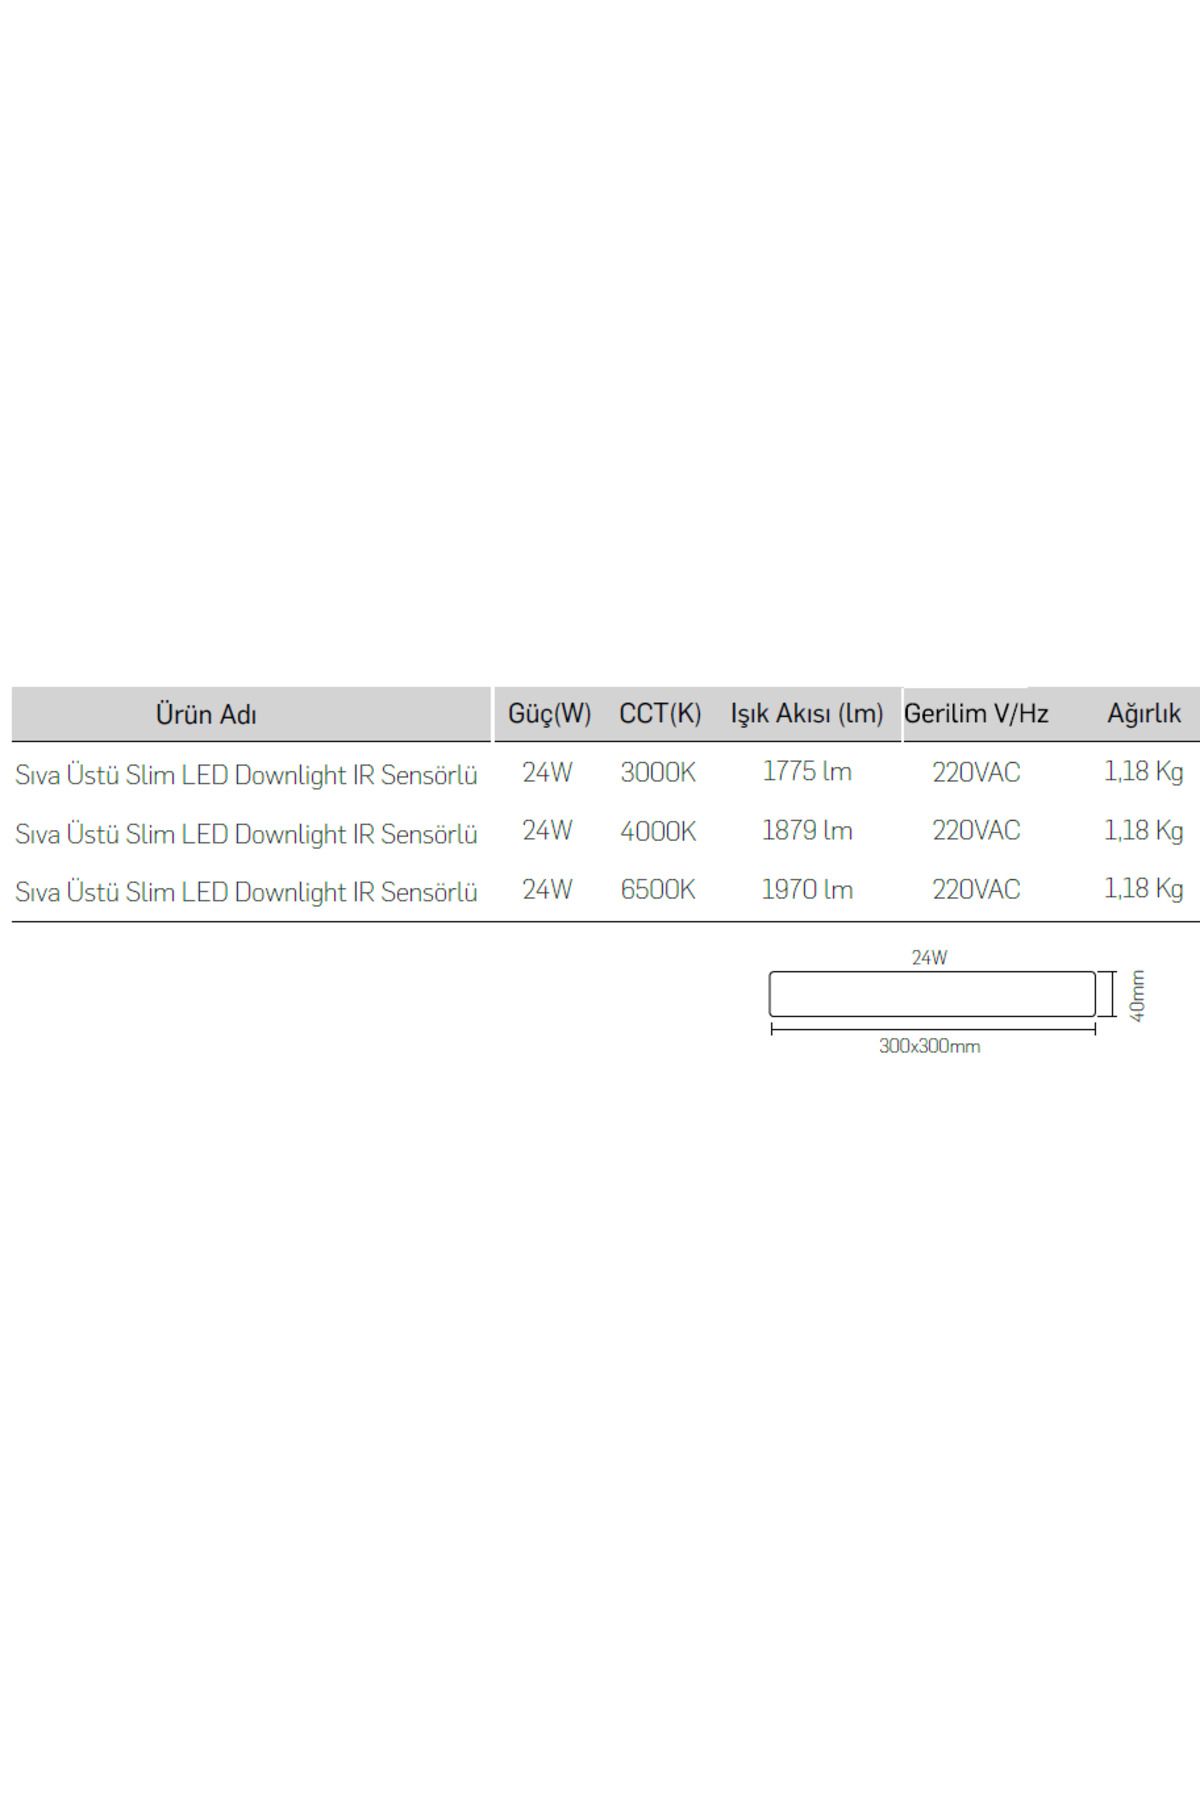Click the 300x300mm dimension label
Screen dimensions: 1200x1800
(x=930, y=1047)
